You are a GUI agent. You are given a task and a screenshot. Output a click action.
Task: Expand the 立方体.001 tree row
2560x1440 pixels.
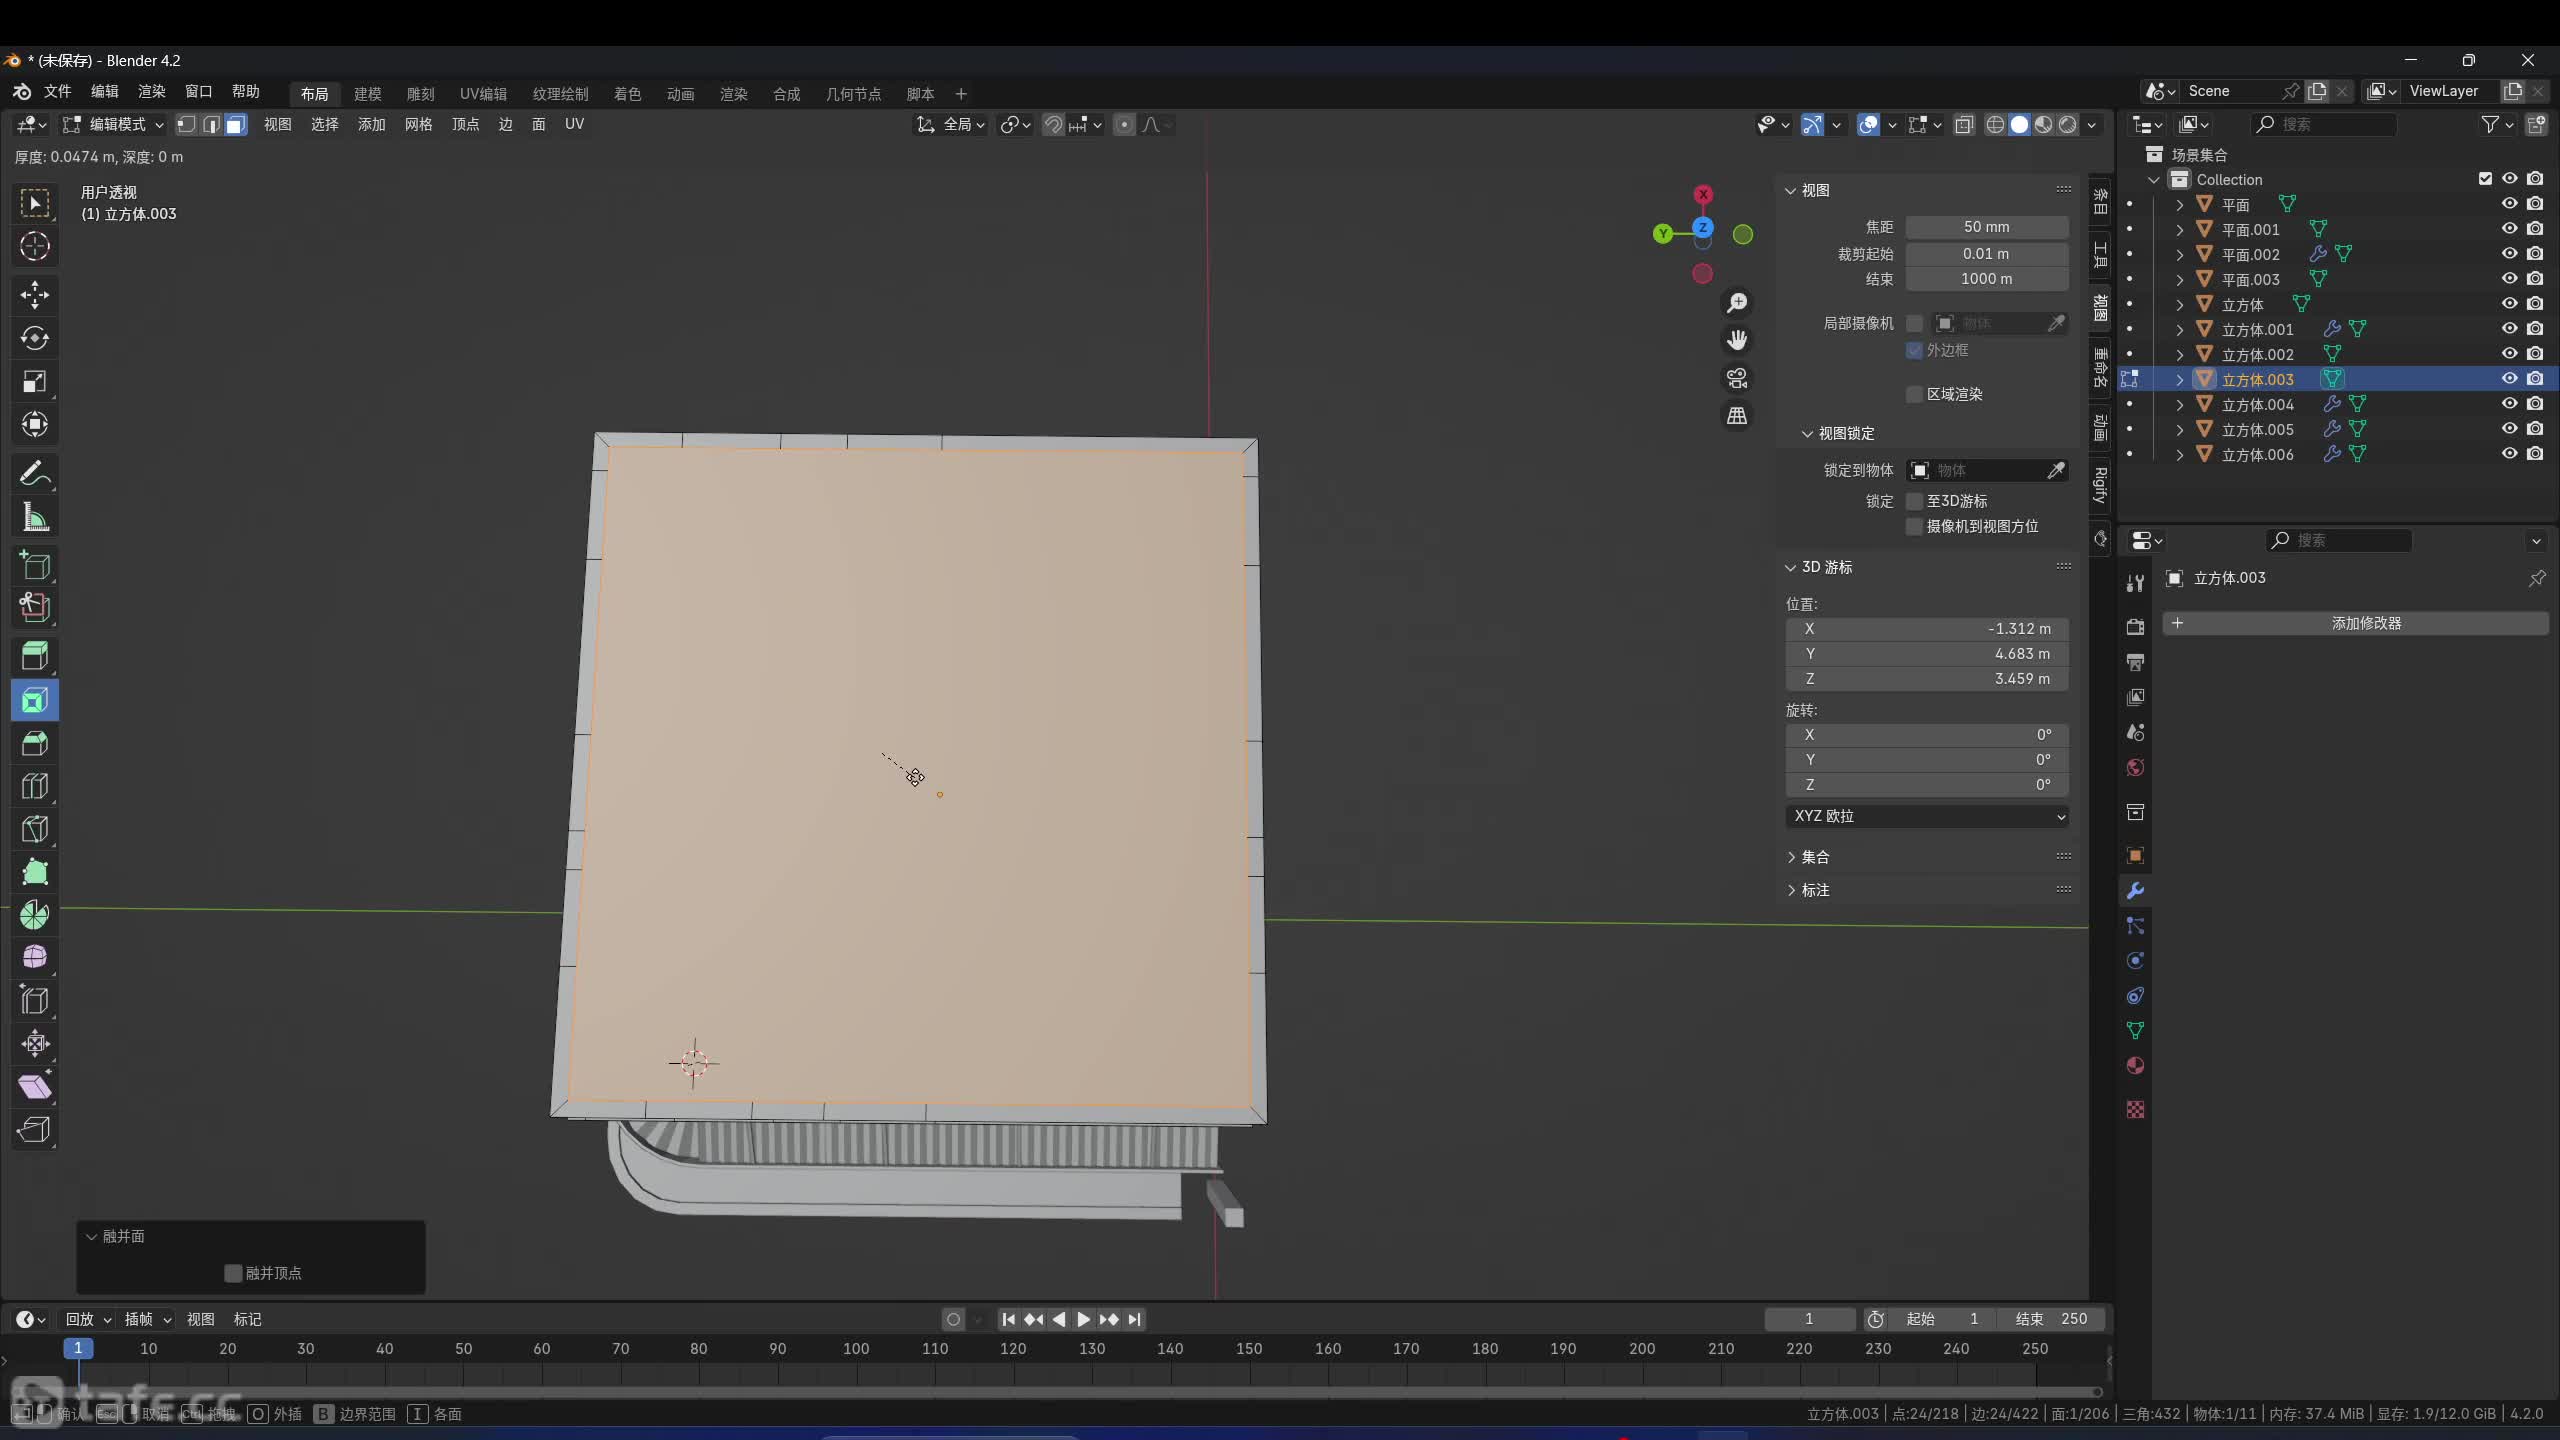click(x=2179, y=329)
